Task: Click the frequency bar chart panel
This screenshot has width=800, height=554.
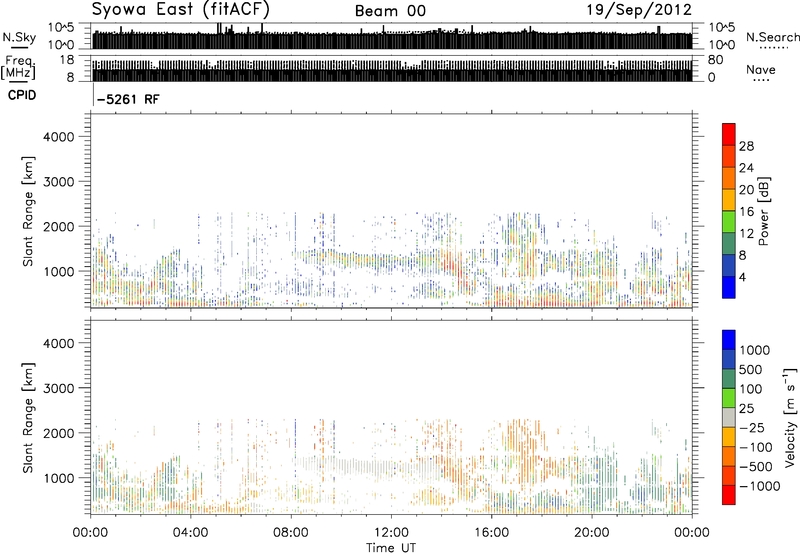Action: coord(392,69)
